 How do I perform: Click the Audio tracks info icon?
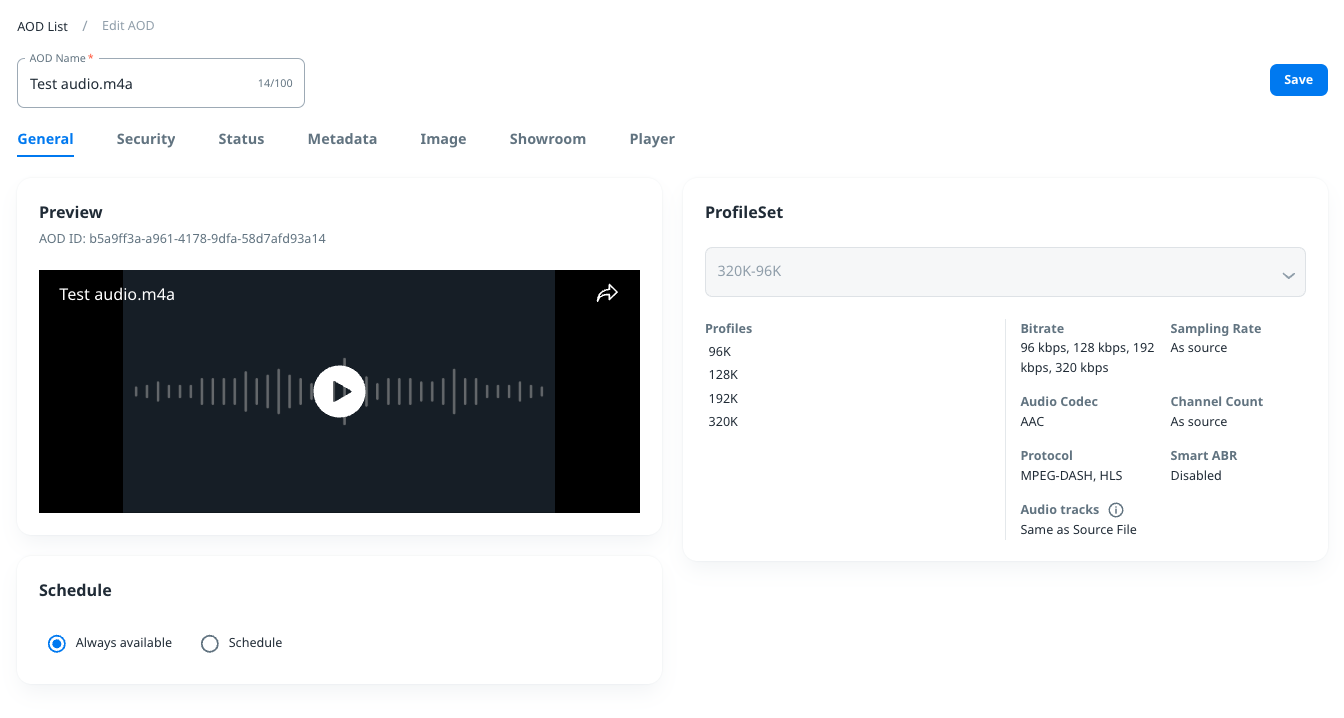pos(1116,510)
